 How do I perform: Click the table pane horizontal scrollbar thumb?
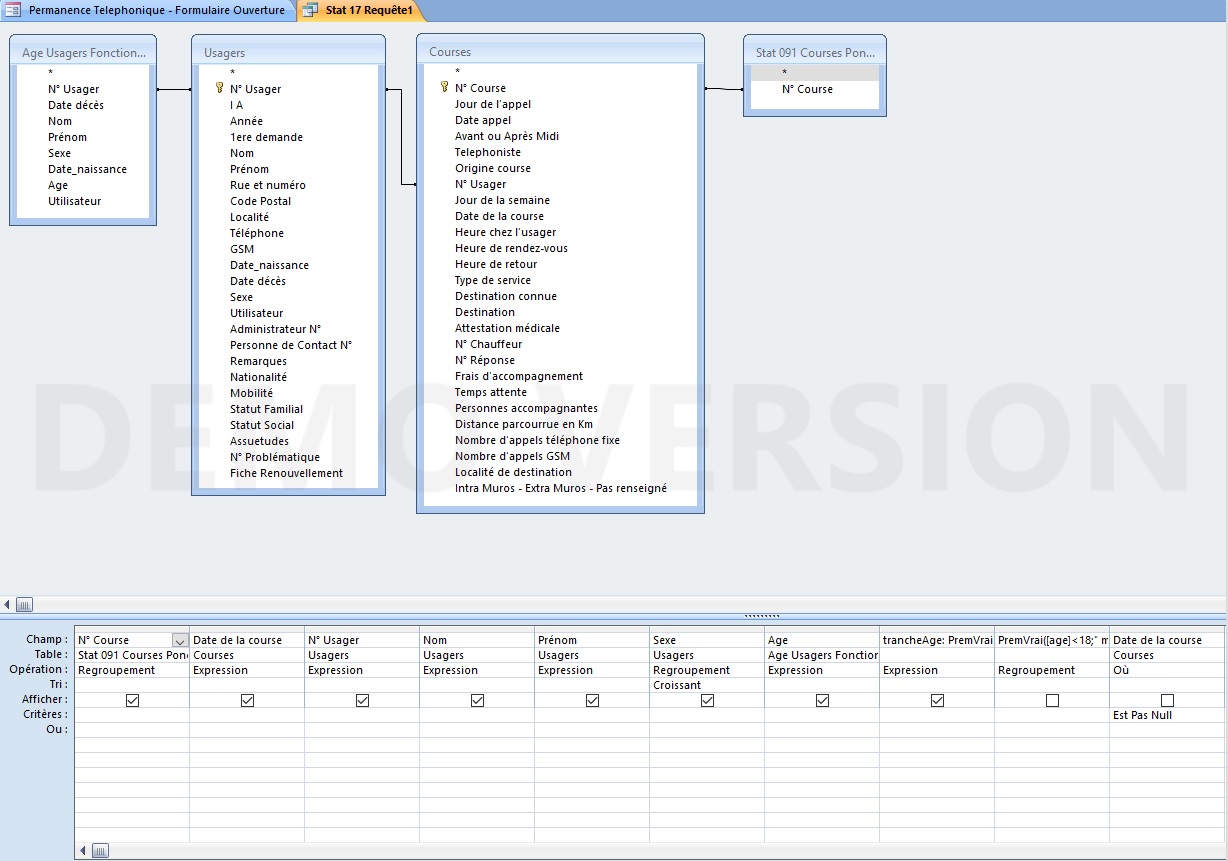[x=25, y=604]
